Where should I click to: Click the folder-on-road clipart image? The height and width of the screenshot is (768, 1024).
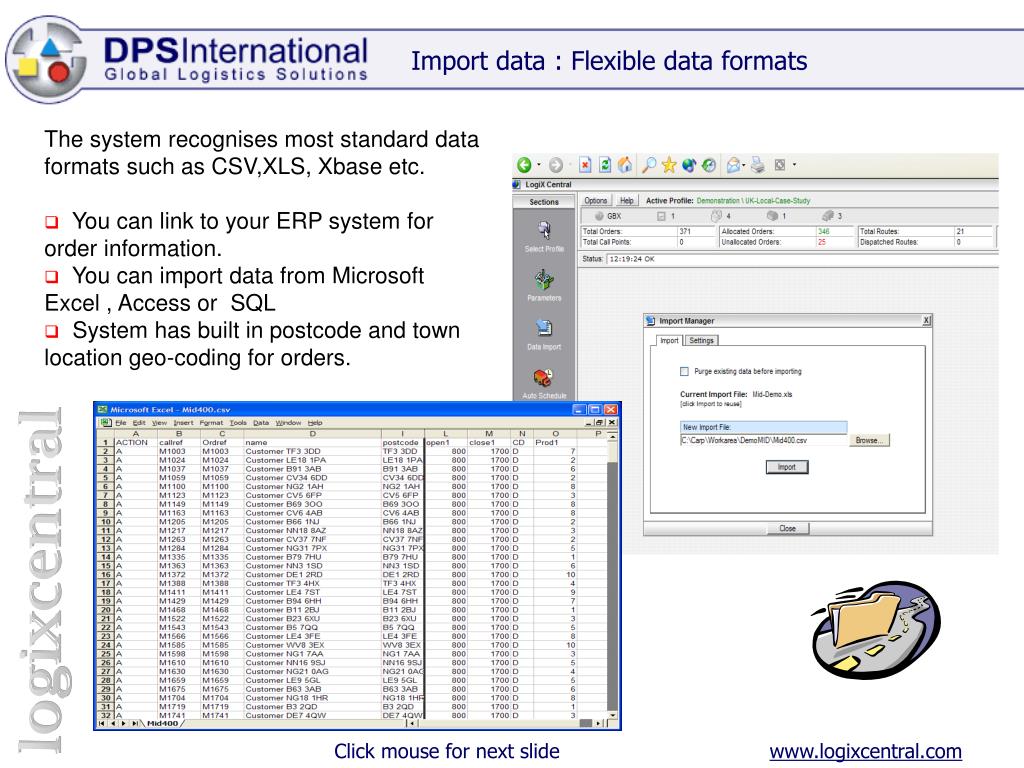[x=875, y=630]
